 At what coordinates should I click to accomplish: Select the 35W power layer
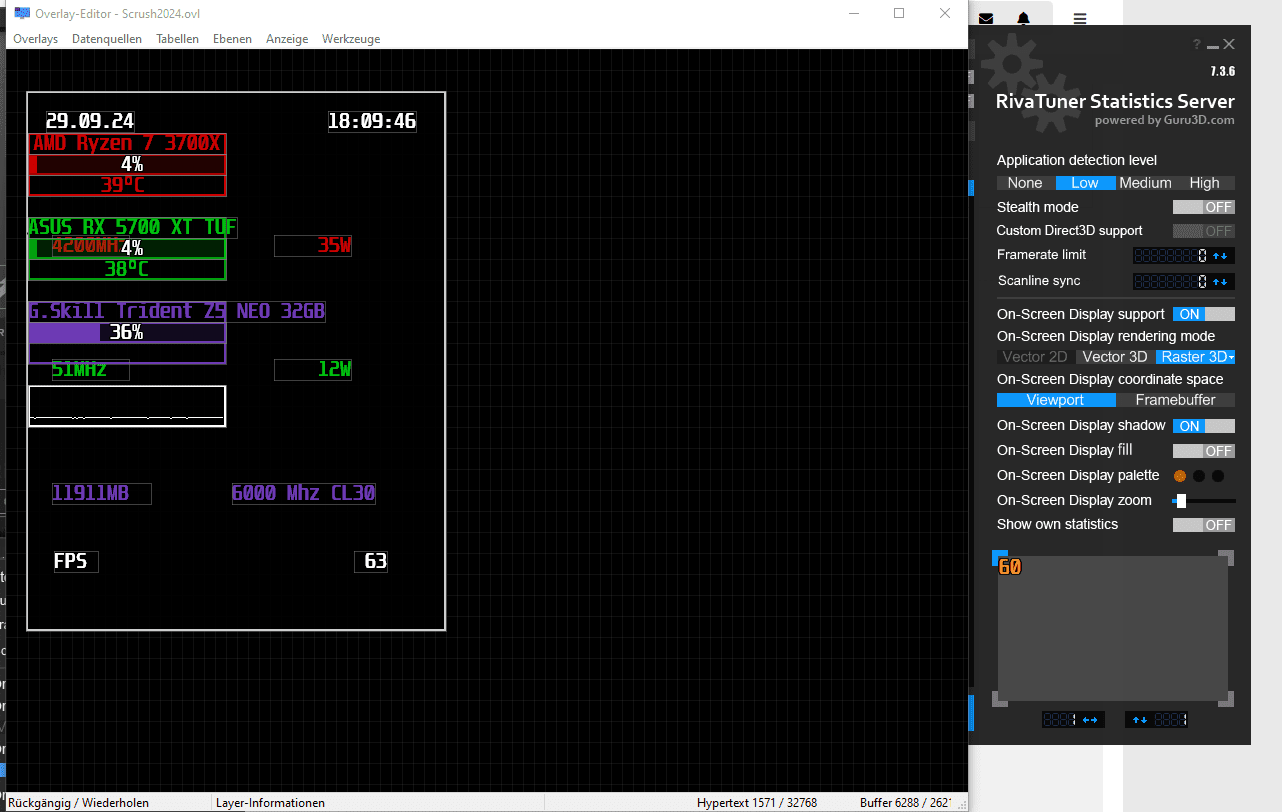tap(313, 246)
